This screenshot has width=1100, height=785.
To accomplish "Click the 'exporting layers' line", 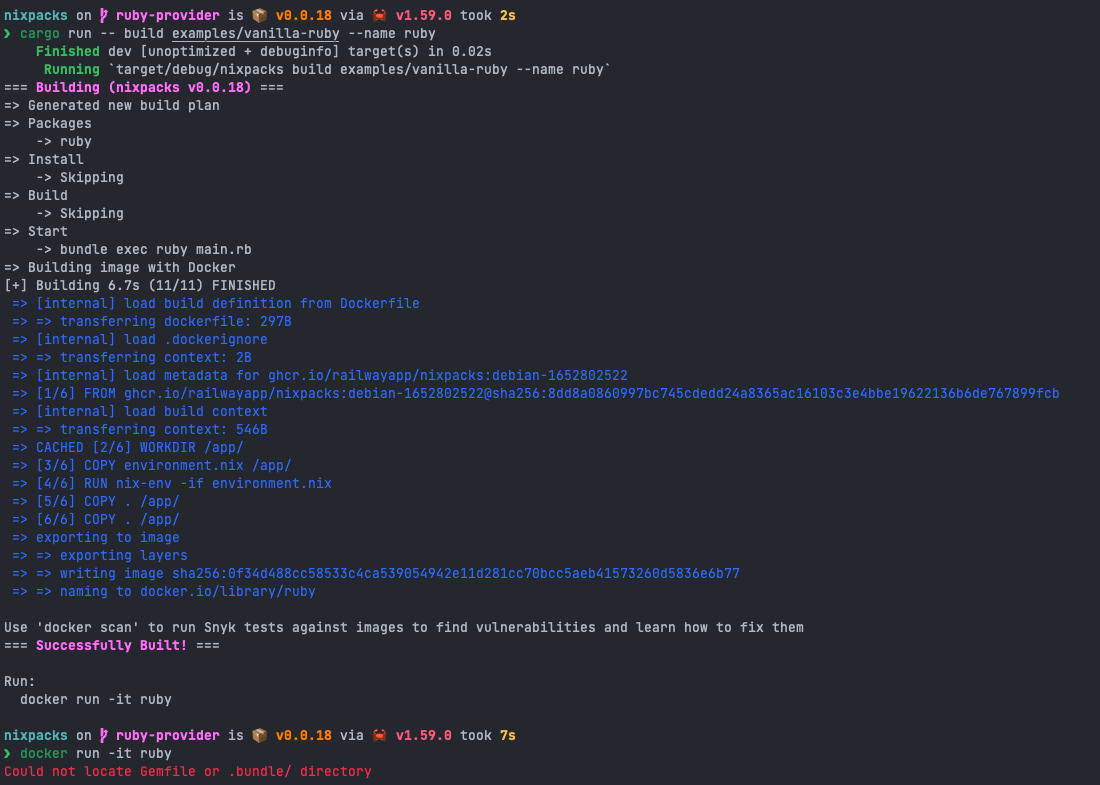I will [100, 556].
